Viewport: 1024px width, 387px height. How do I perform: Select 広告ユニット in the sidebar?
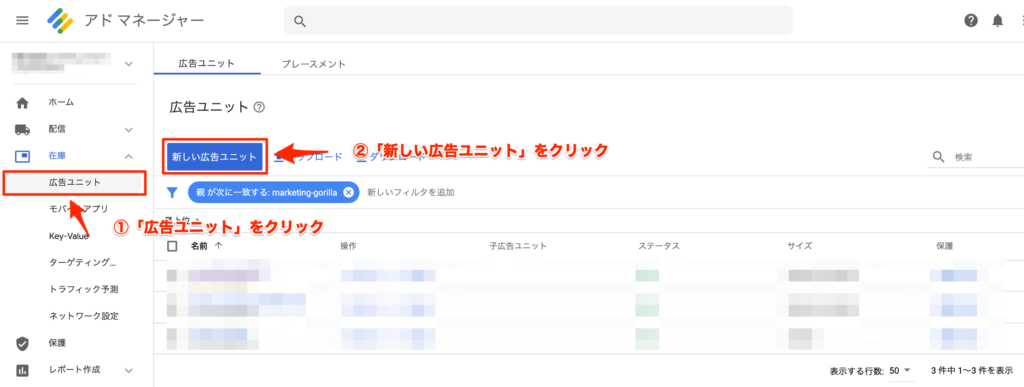(74, 183)
